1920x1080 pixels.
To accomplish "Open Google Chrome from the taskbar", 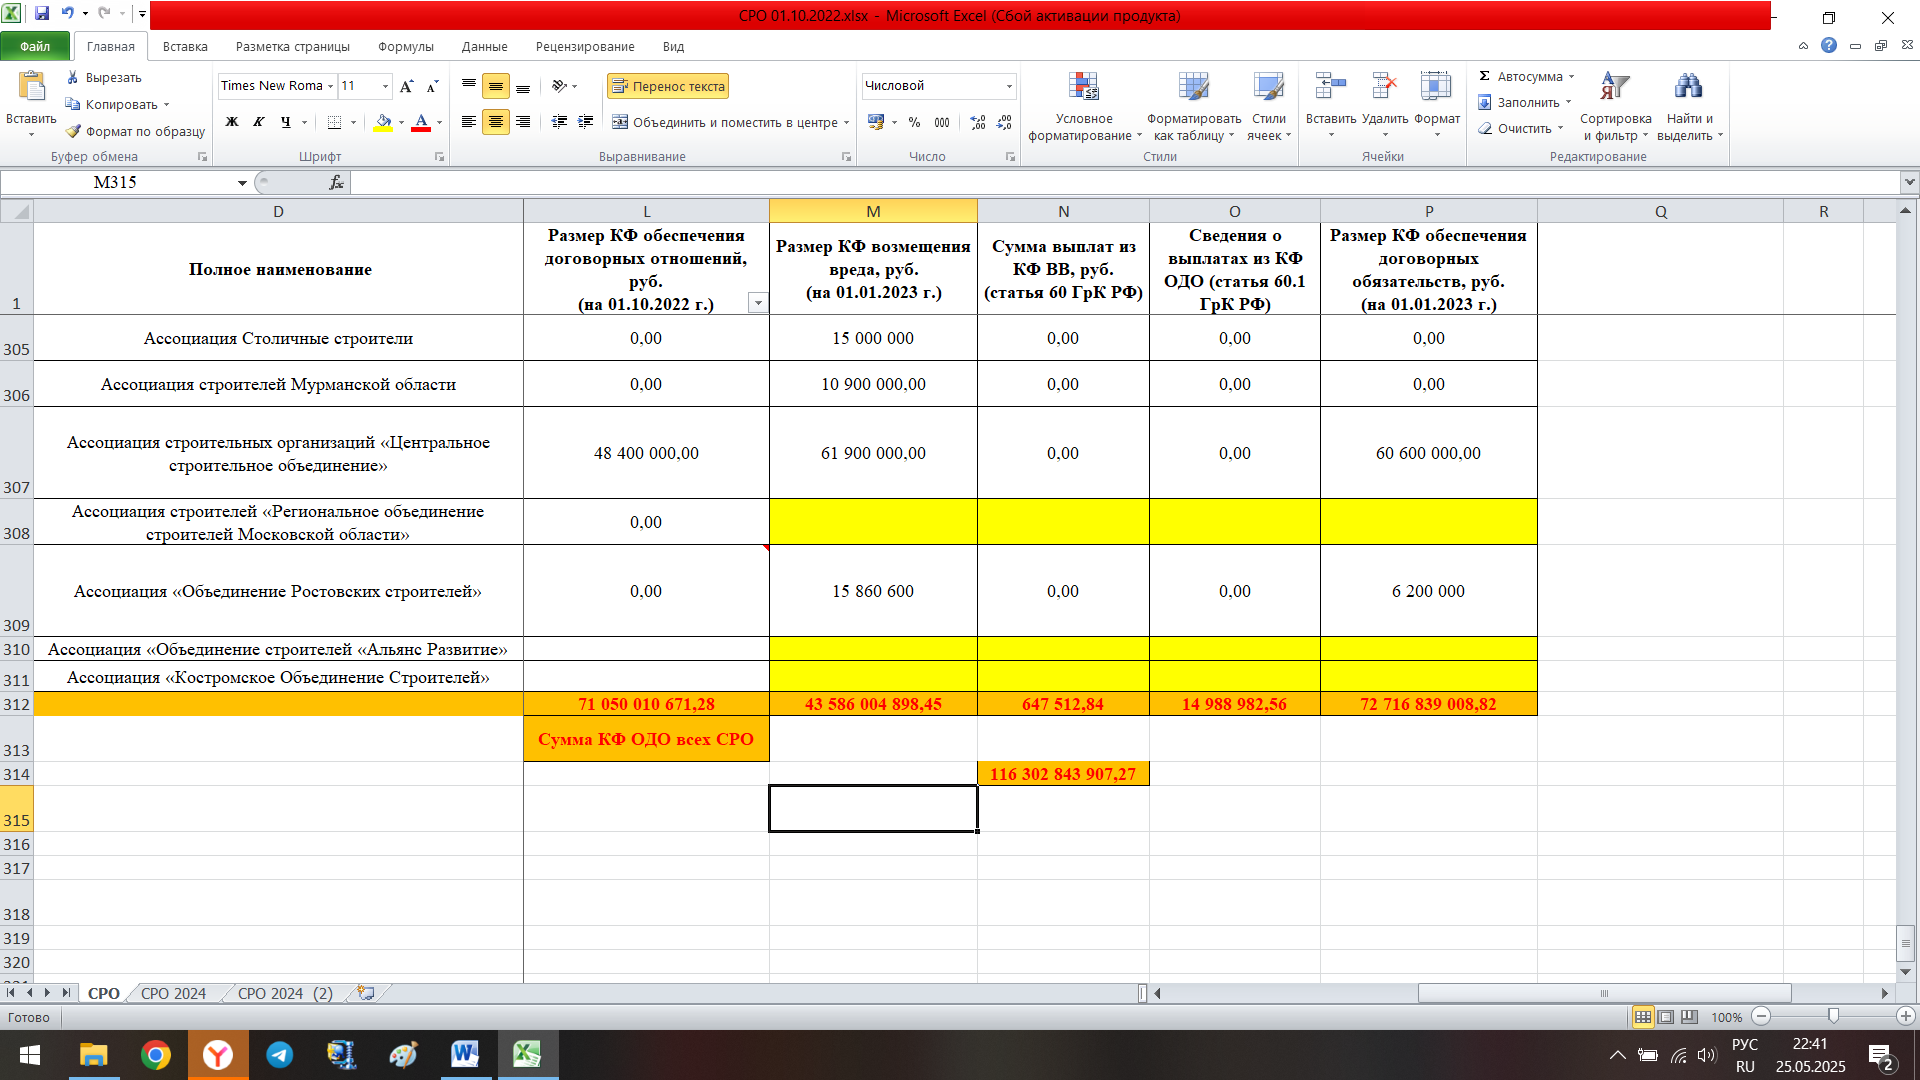I will [x=155, y=1055].
